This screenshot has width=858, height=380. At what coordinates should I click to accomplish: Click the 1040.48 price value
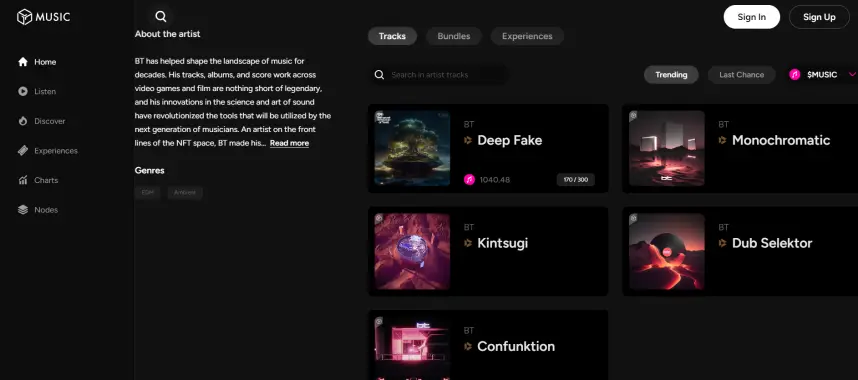(x=495, y=180)
